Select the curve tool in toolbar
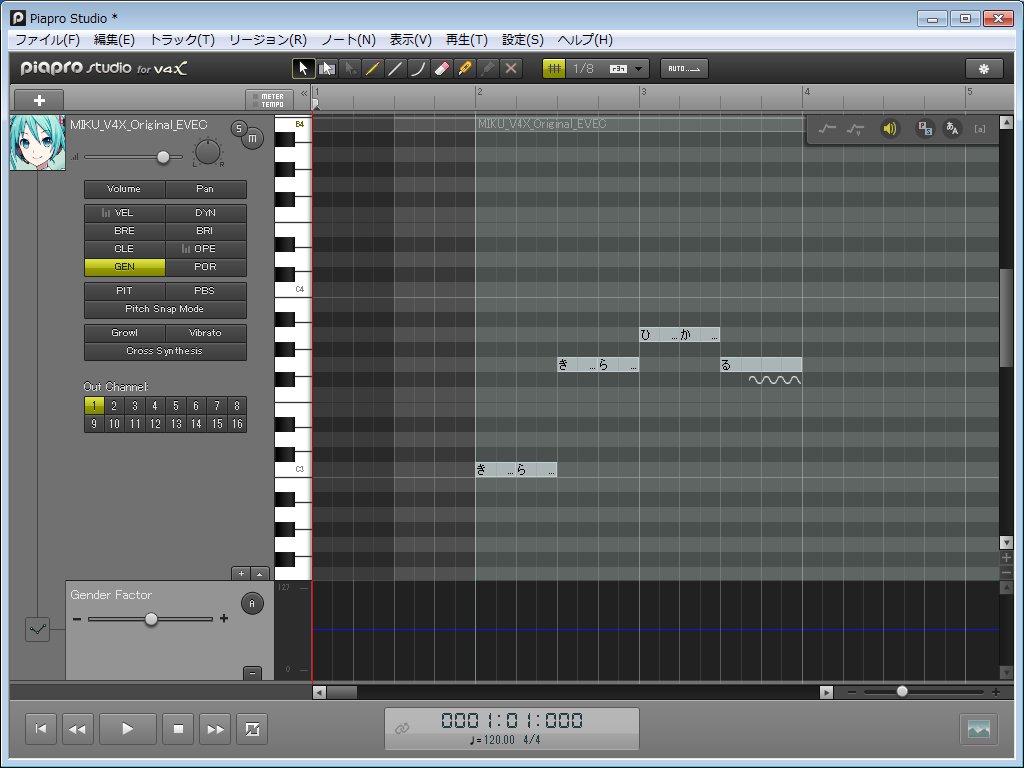 (x=419, y=69)
